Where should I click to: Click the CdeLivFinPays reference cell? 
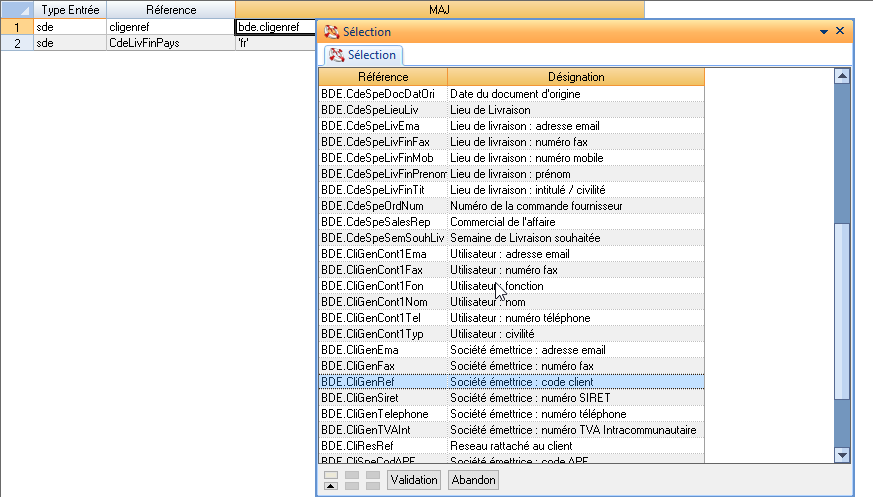168,44
